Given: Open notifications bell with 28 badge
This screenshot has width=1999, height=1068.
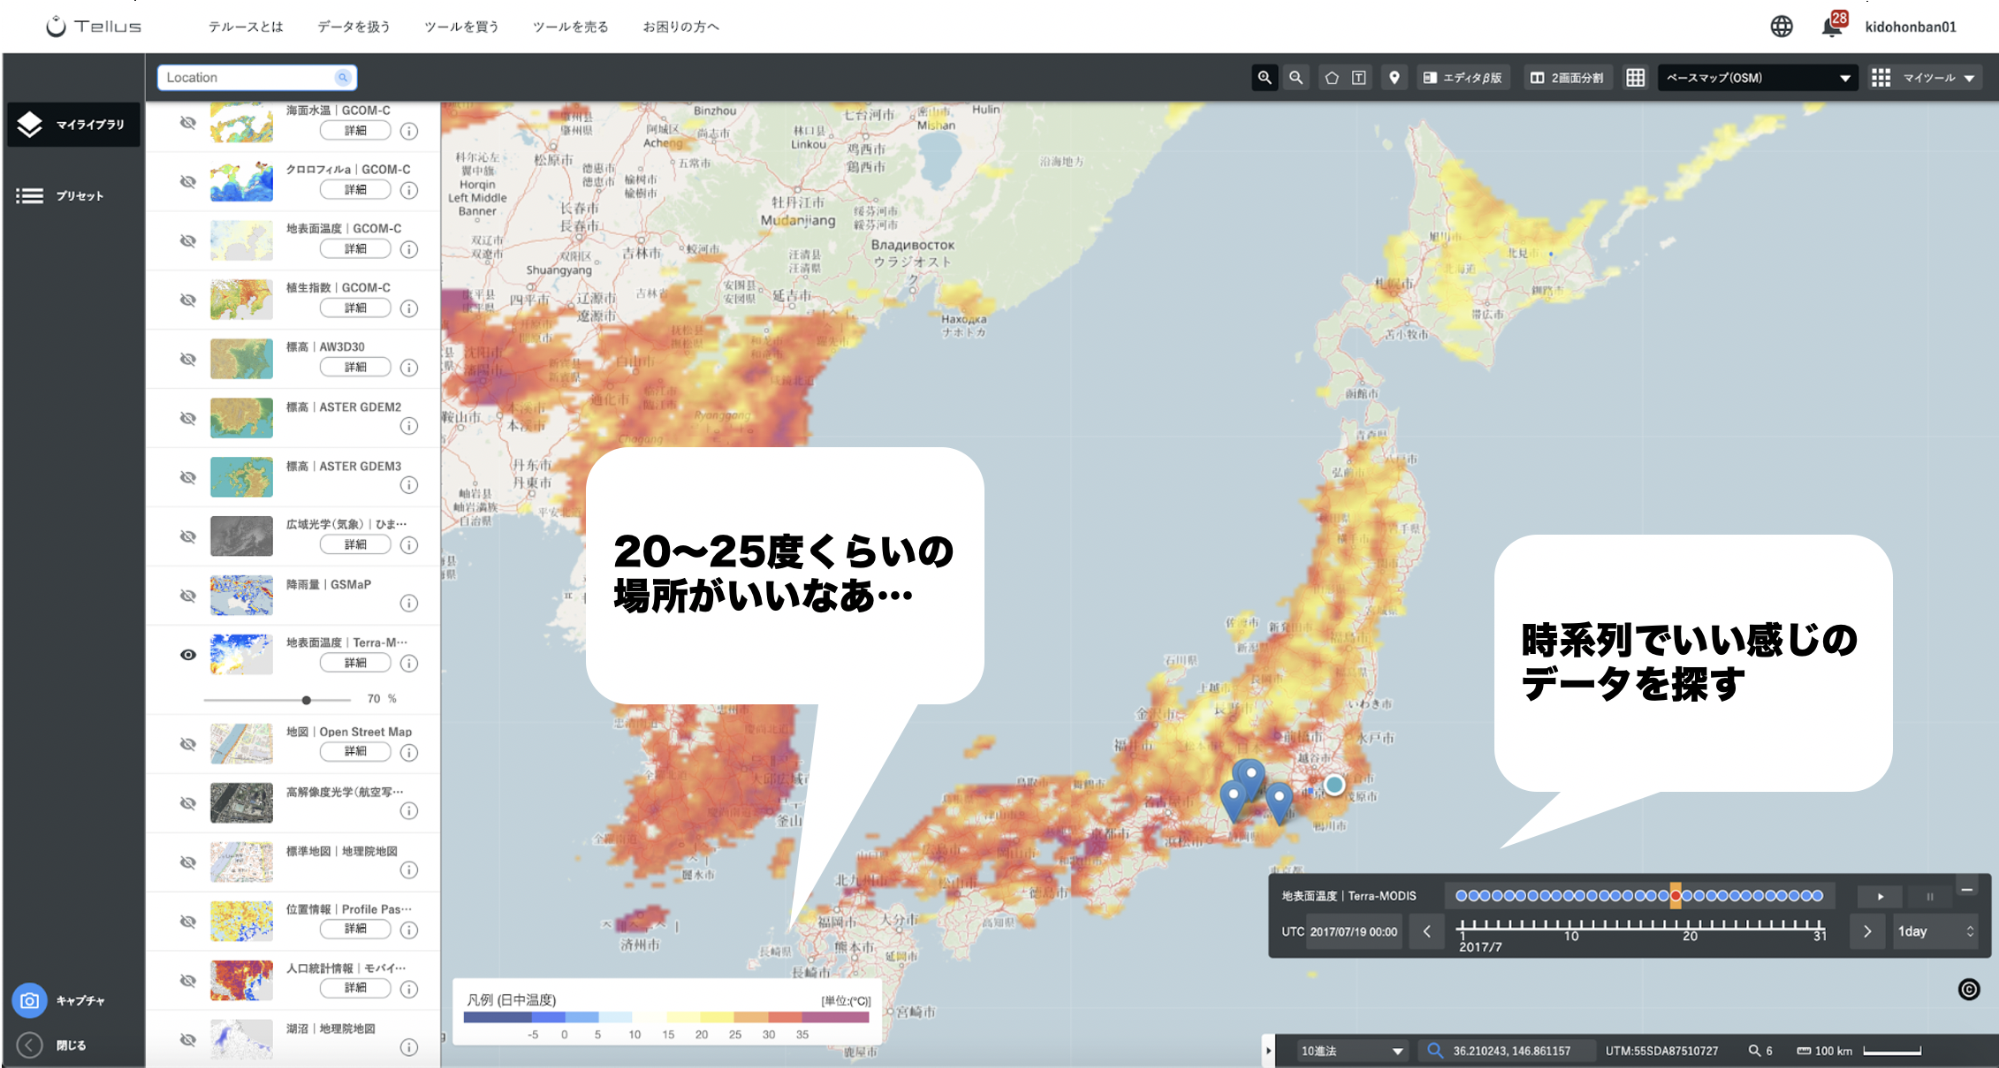Looking at the screenshot, I should (x=1833, y=25).
